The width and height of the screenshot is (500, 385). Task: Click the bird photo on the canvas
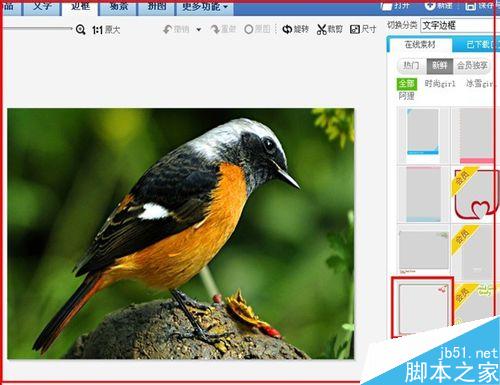pyautogui.click(x=180, y=233)
